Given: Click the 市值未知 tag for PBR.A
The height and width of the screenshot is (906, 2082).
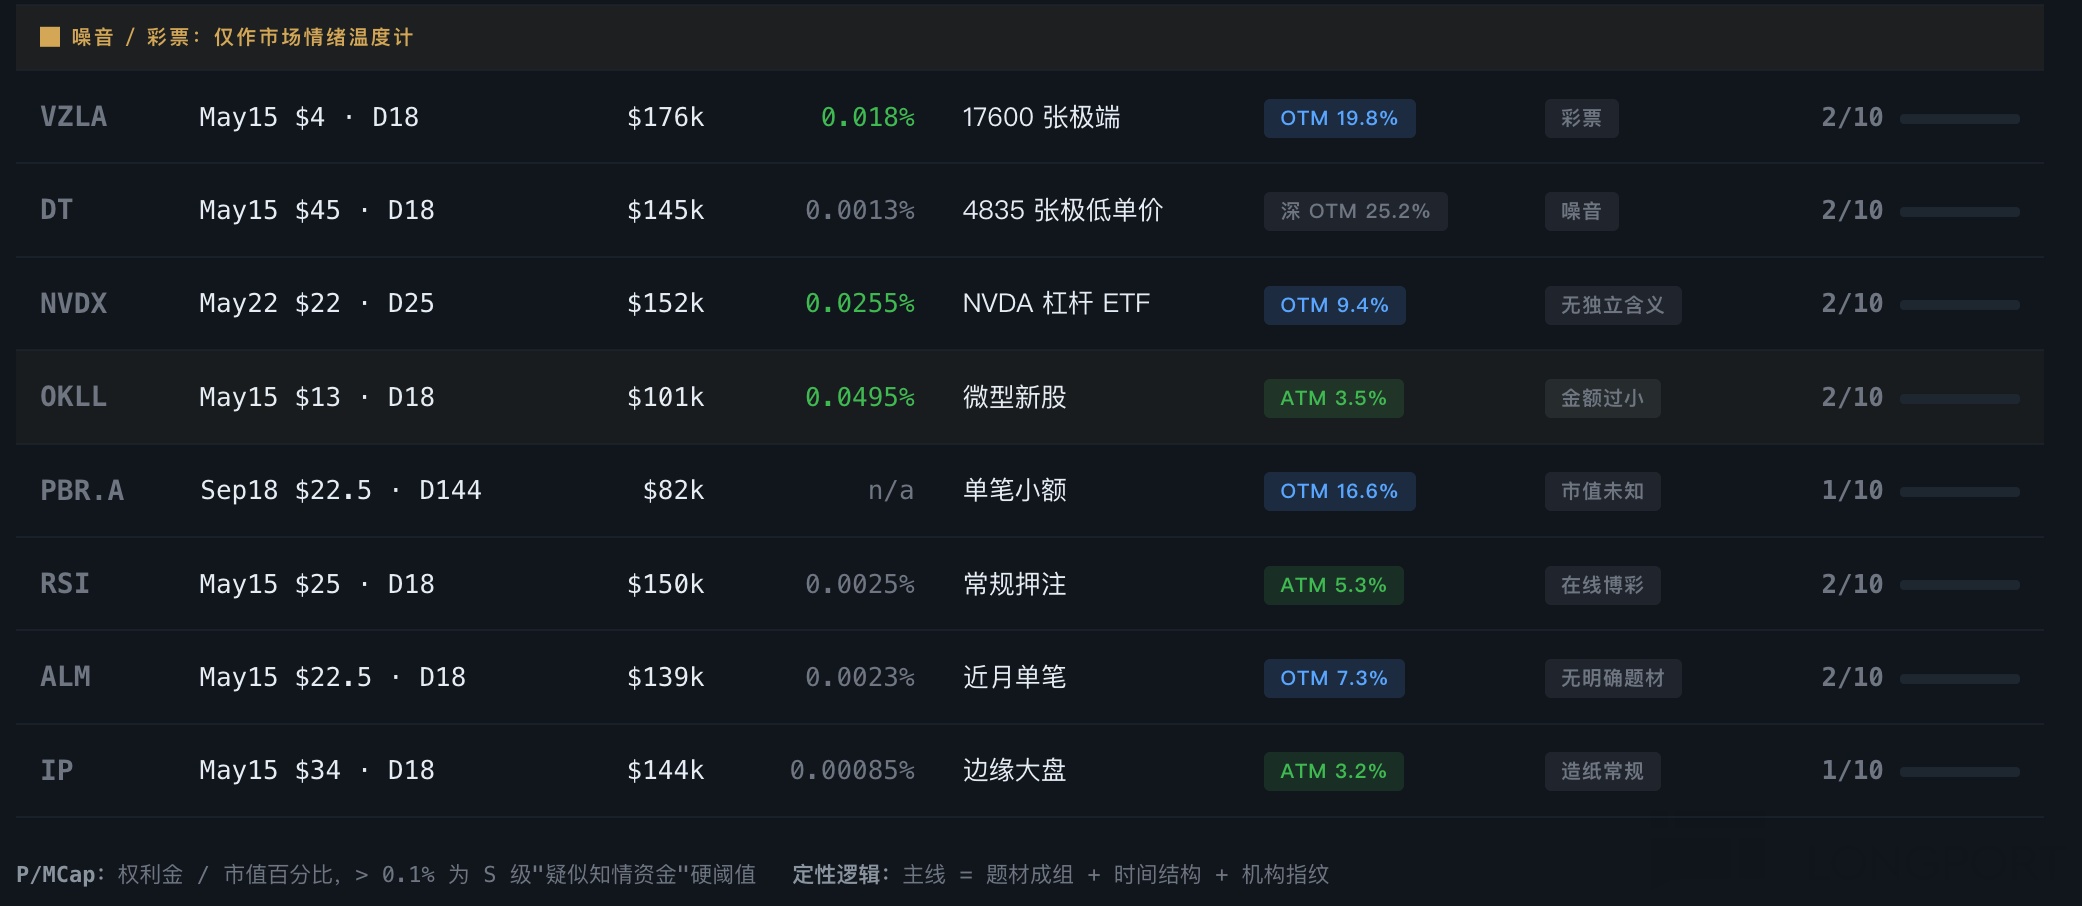Looking at the screenshot, I should click(1601, 491).
